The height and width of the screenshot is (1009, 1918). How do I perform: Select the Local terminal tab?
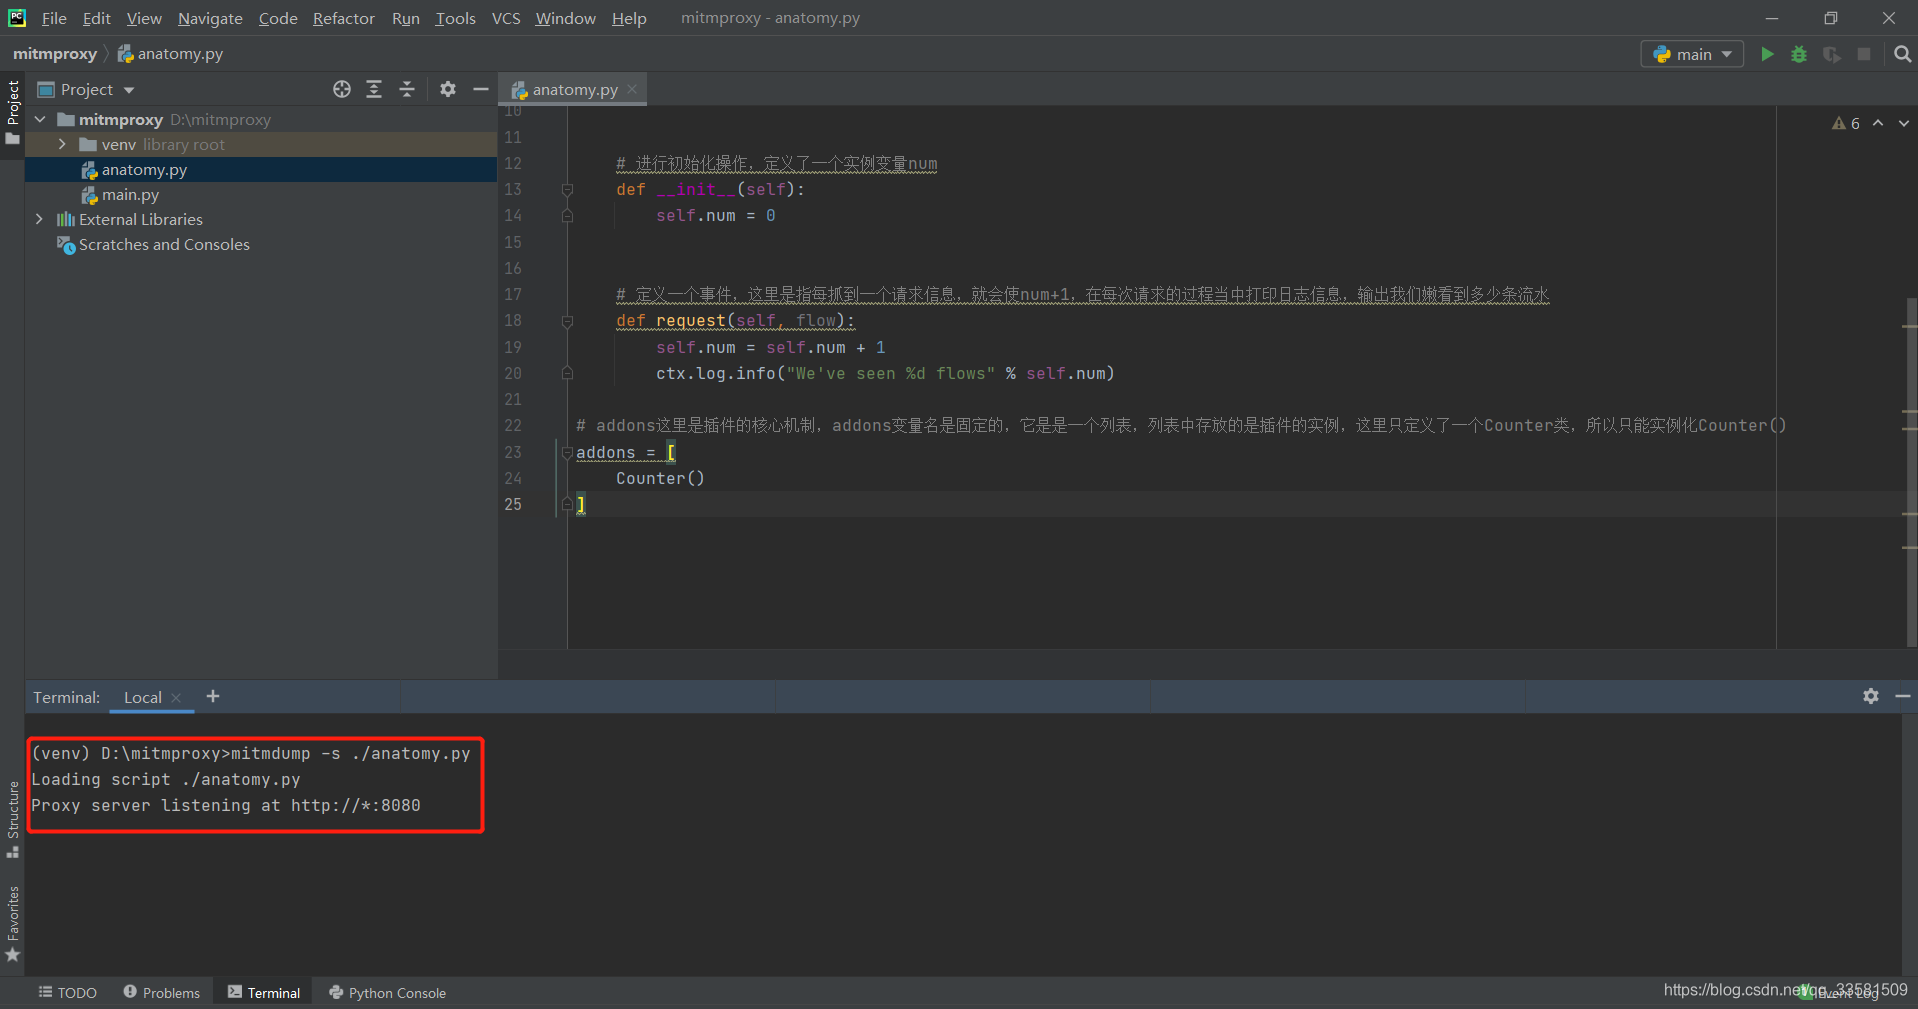[x=142, y=698]
